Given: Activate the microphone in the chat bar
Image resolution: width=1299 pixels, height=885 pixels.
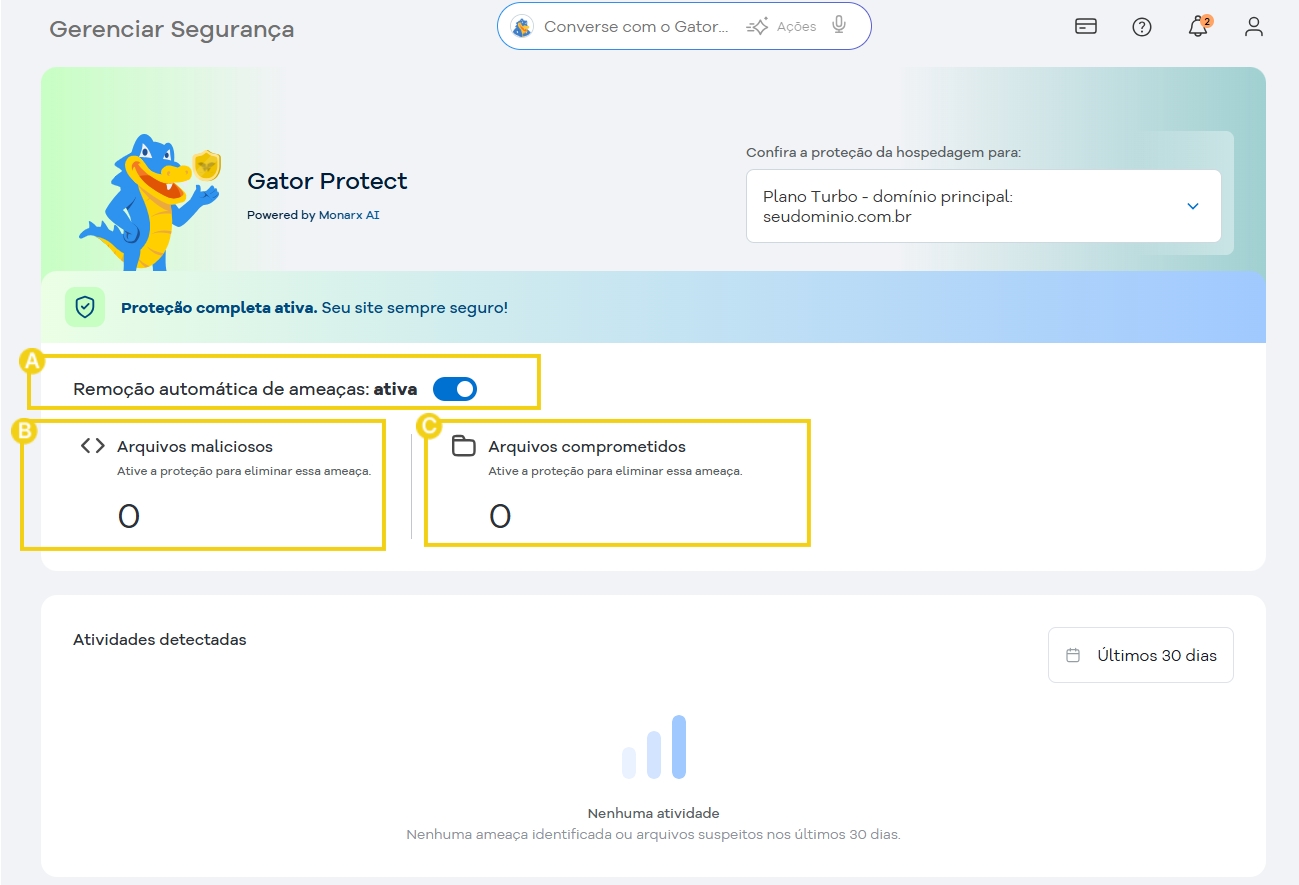Looking at the screenshot, I should click(838, 25).
